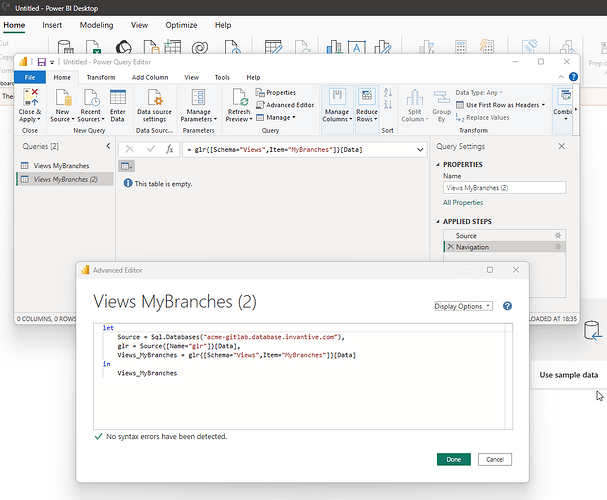Viewport: 607px width, 500px height.
Task: Sort descending using the Z-A icon
Action: click(388, 104)
